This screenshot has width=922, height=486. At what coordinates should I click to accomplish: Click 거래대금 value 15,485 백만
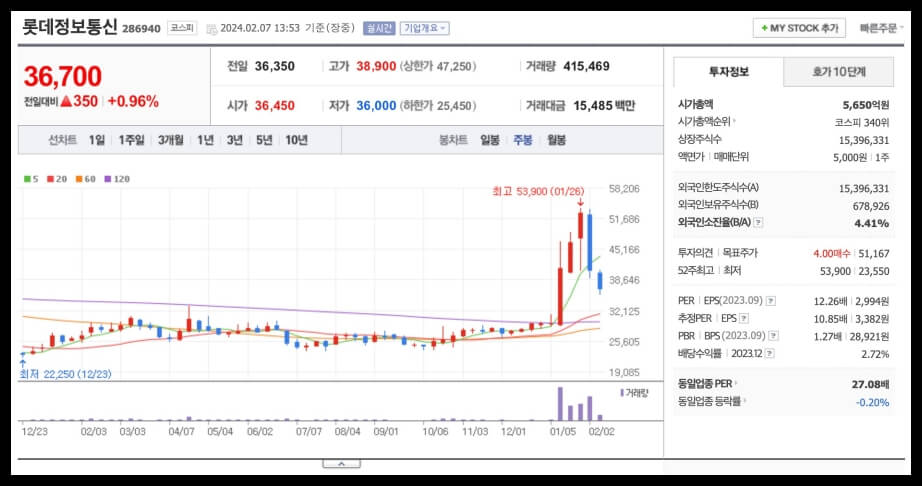pos(604,106)
